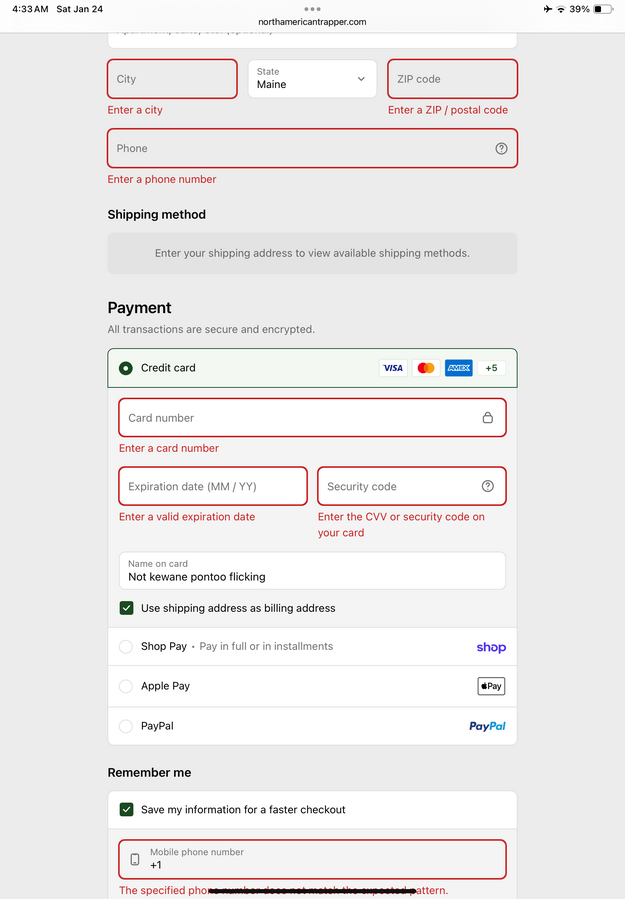Click the card number lock icon

[x=488, y=418]
